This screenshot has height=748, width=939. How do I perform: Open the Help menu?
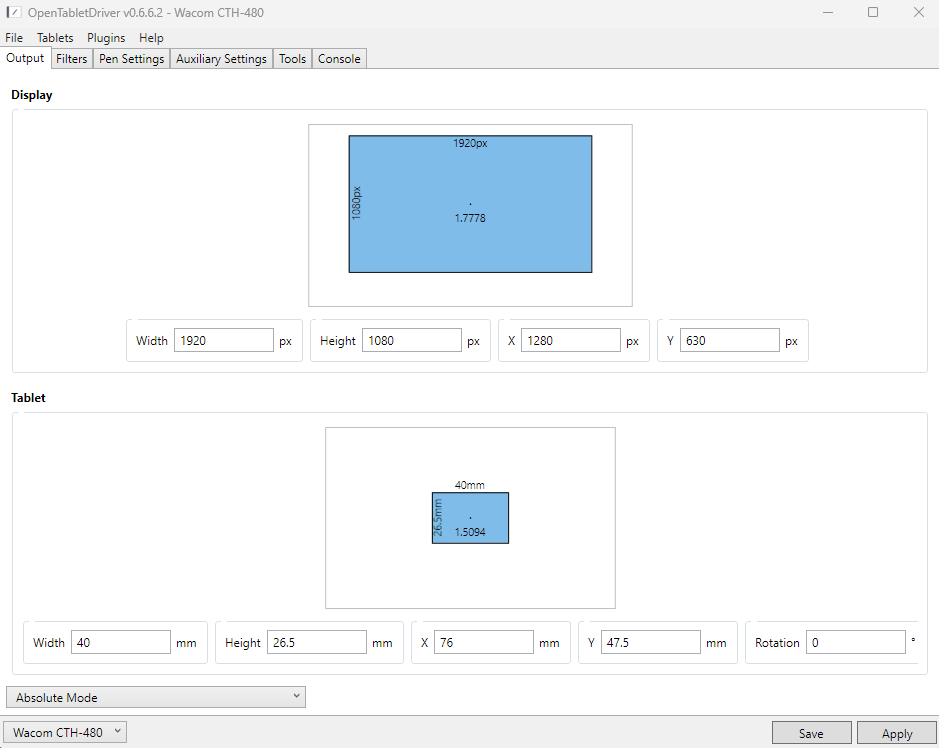pos(151,38)
